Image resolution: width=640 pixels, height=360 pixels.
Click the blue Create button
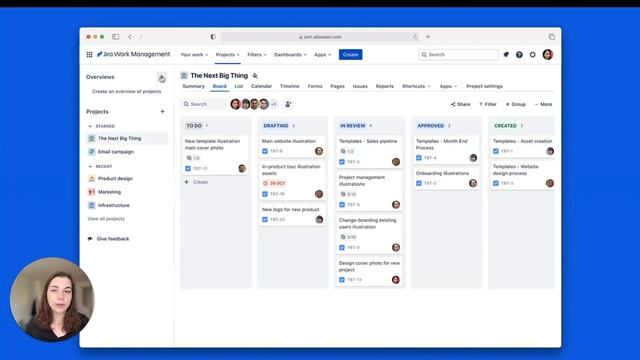[x=351, y=55]
